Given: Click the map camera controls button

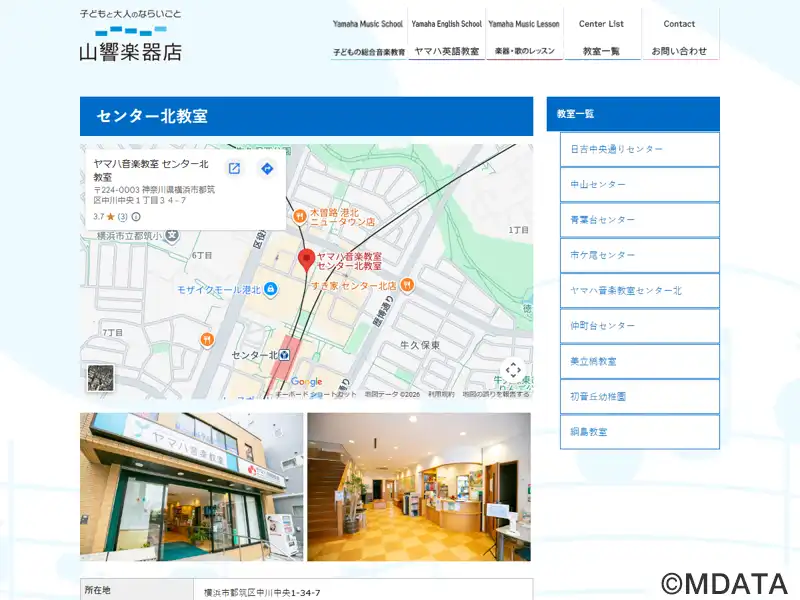Looking at the screenshot, I should point(513,369).
